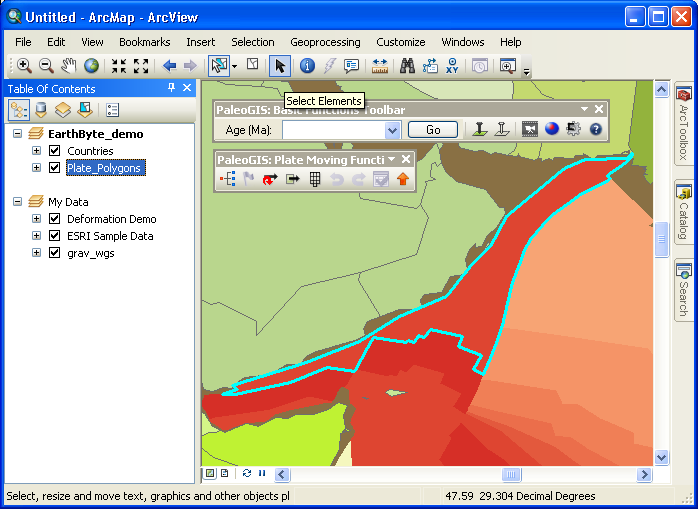
Task: Select the Measure ruler tool
Action: coord(380,66)
